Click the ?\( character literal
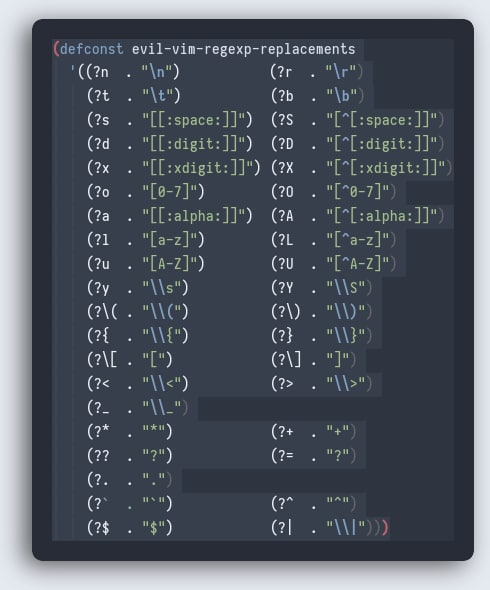The image size is (490, 590). pyautogui.click(x=106, y=312)
